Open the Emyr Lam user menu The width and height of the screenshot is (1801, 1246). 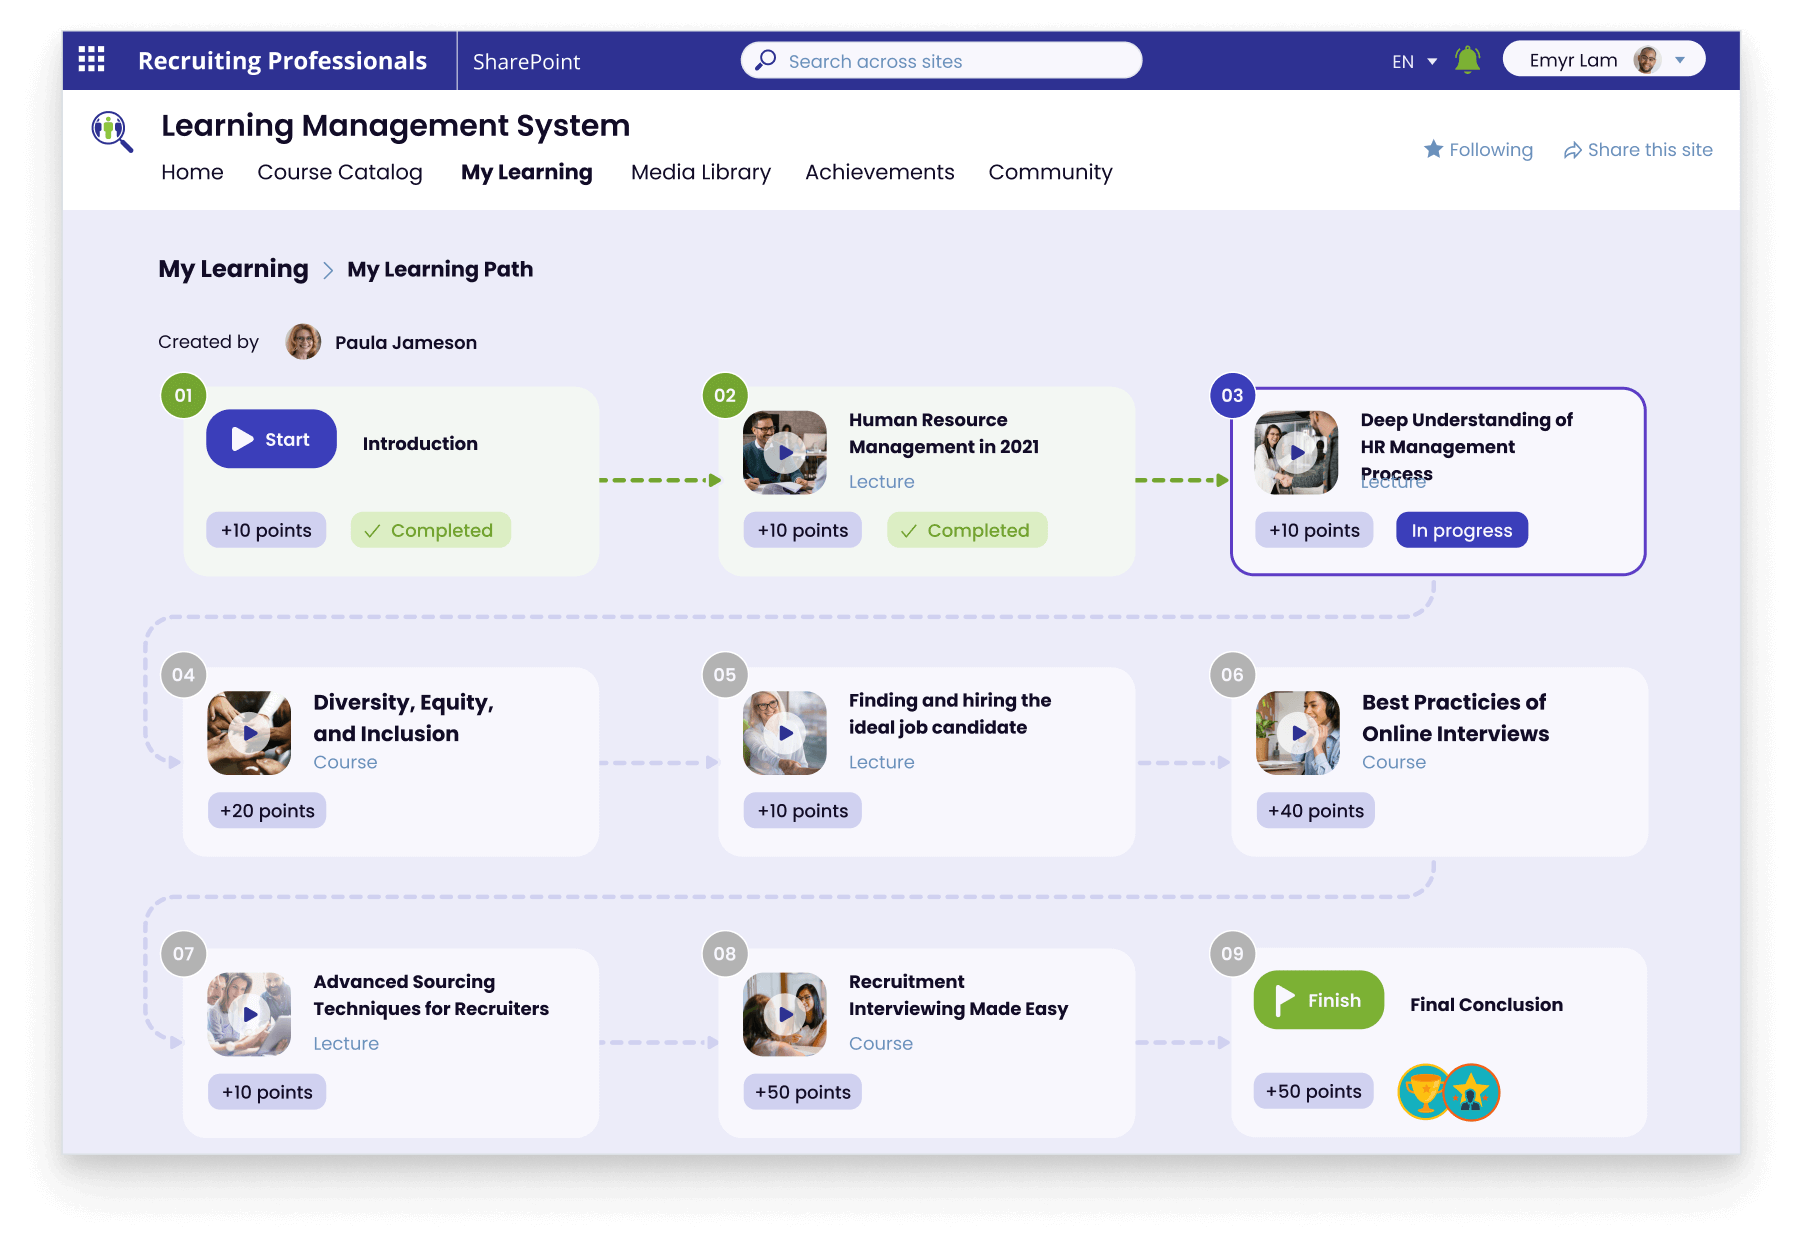click(x=1603, y=60)
